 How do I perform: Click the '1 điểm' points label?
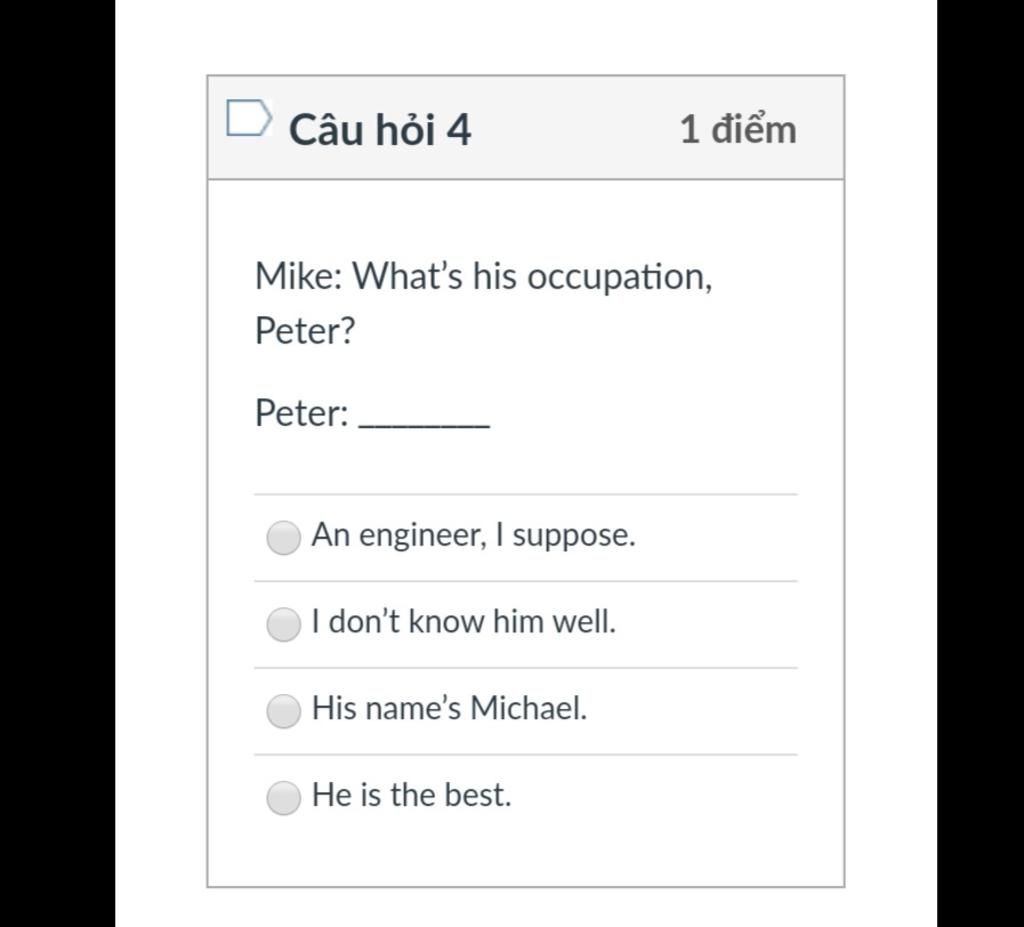[738, 129]
